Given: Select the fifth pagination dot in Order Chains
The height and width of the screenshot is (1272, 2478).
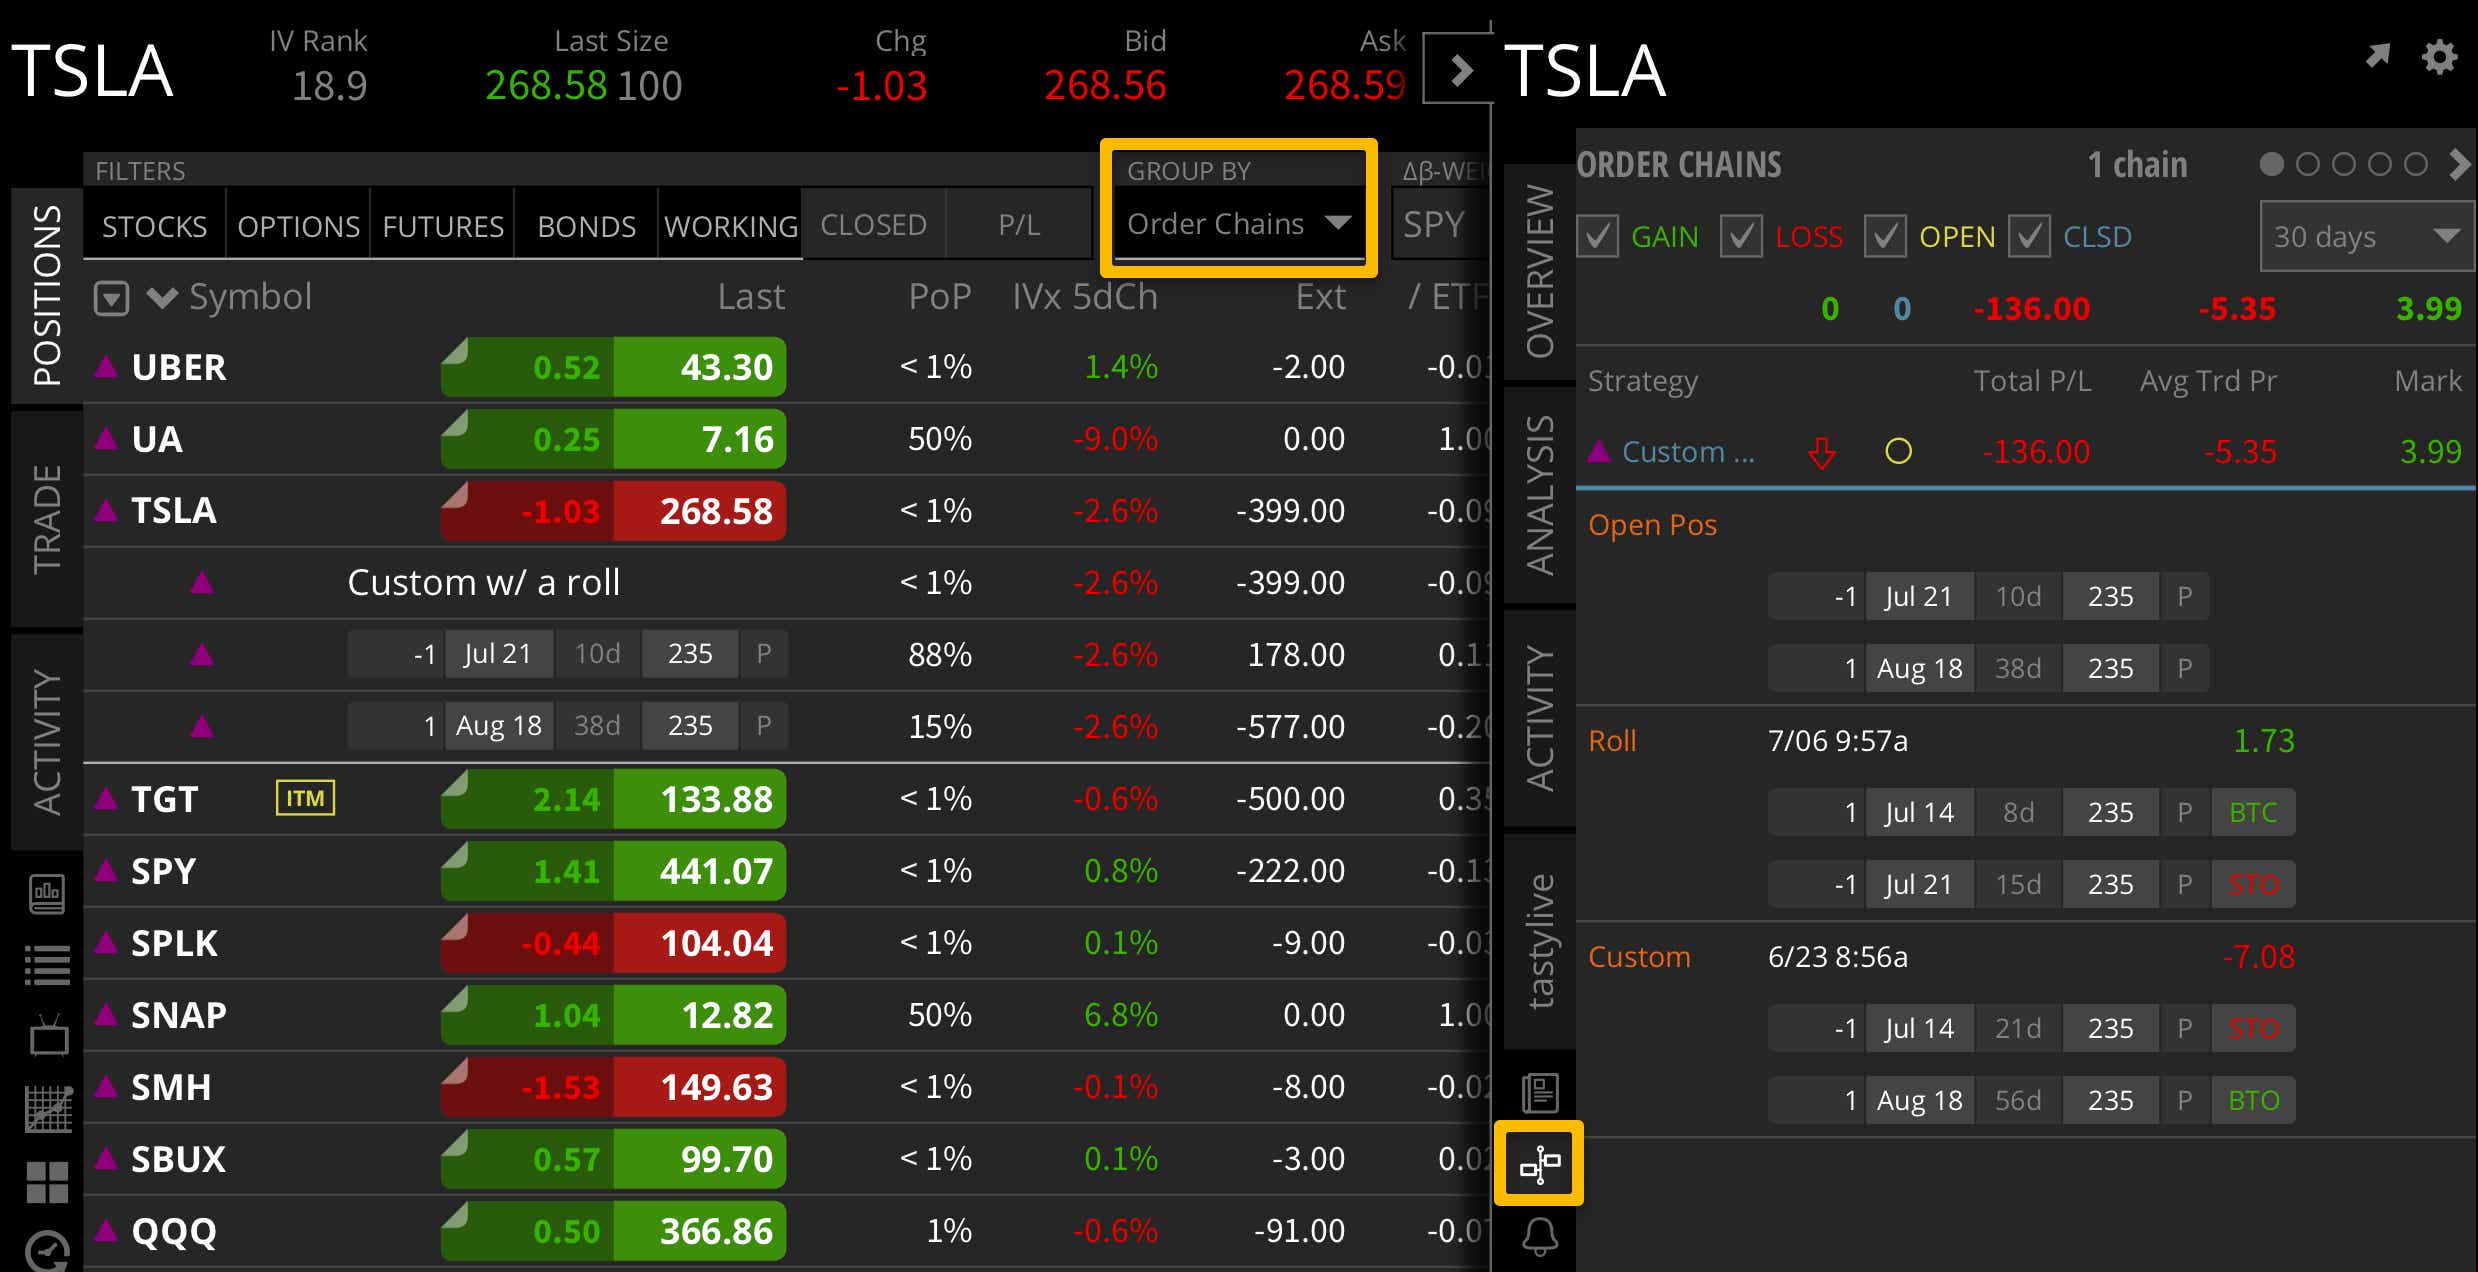Looking at the screenshot, I should pyautogui.click(x=2416, y=164).
